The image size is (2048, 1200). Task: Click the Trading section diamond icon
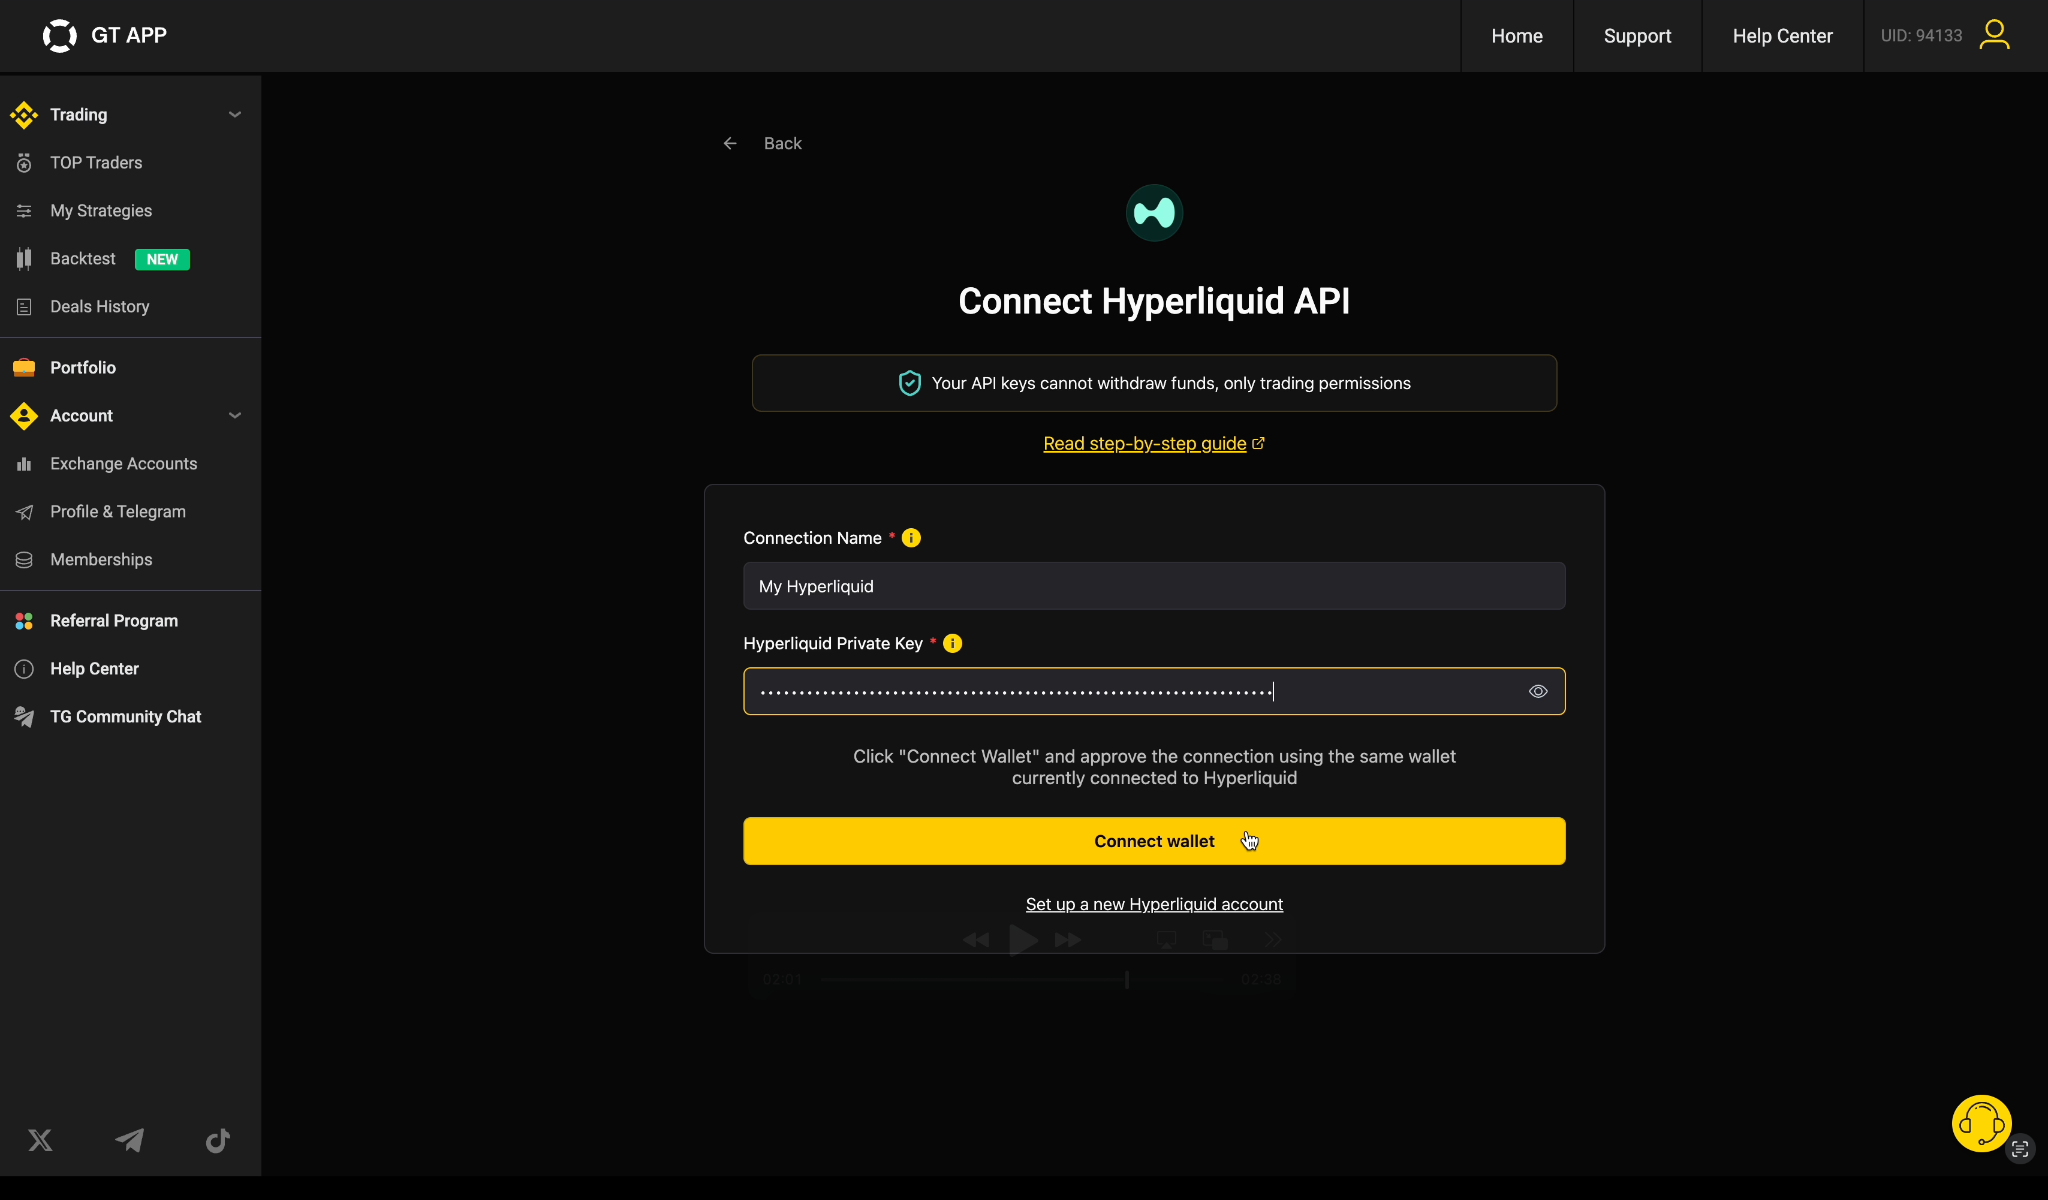pyautogui.click(x=24, y=114)
